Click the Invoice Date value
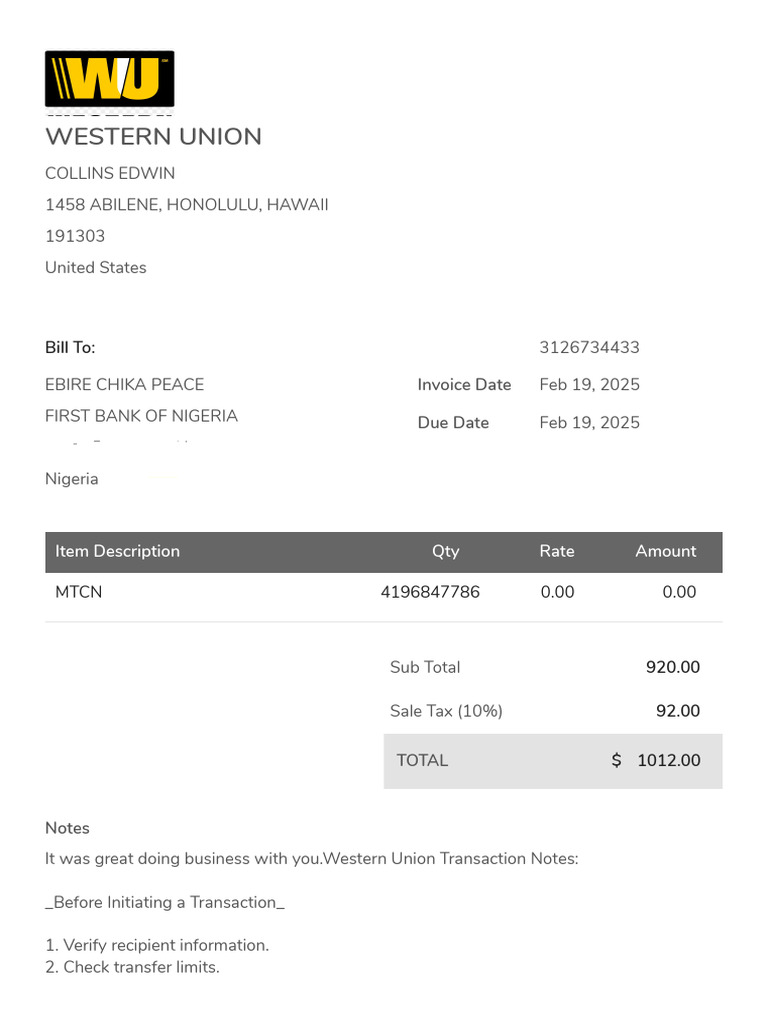768x1024 pixels. click(589, 385)
